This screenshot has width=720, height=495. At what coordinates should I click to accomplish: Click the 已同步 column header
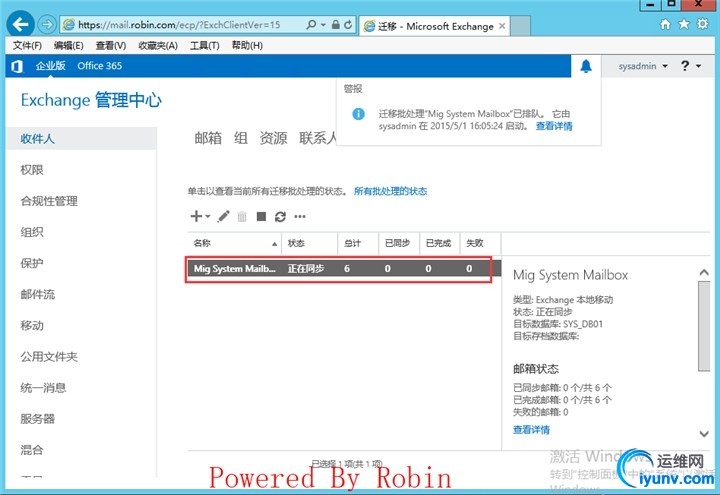pos(399,243)
